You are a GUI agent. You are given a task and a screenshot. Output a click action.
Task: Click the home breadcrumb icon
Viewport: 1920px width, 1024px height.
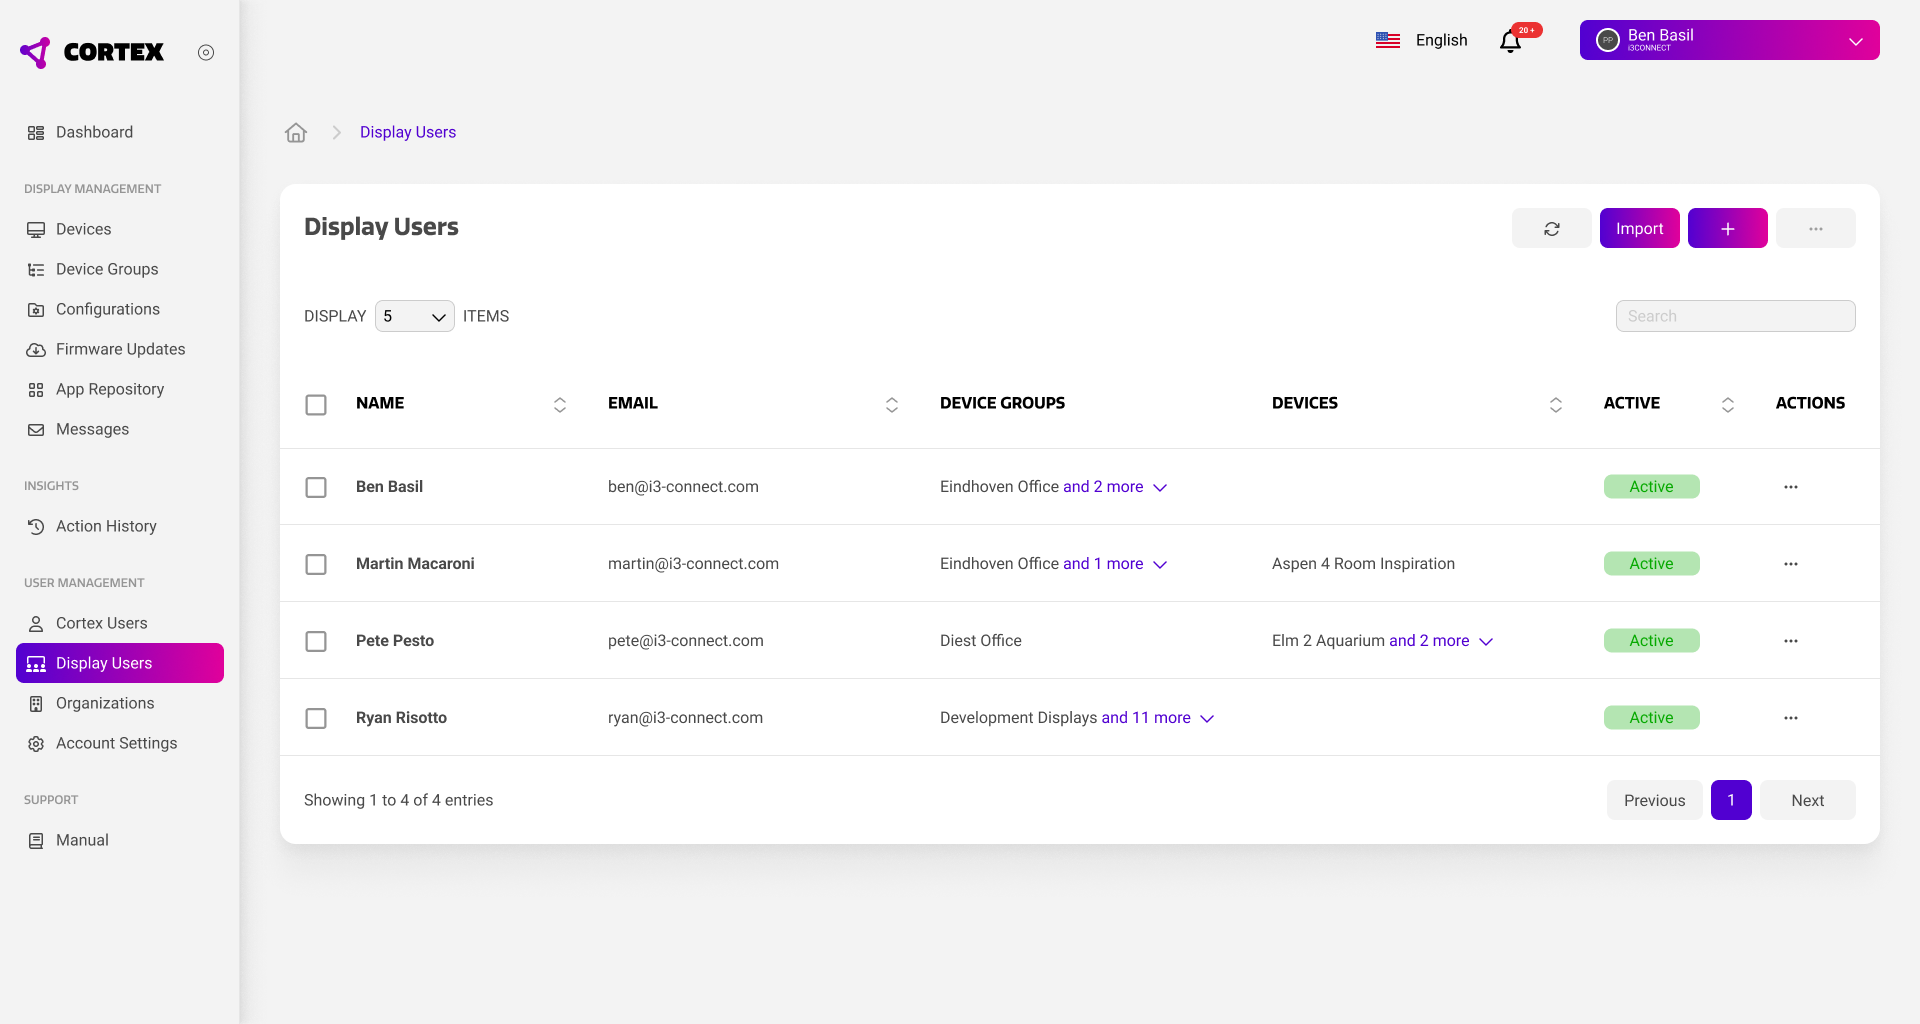click(x=296, y=133)
